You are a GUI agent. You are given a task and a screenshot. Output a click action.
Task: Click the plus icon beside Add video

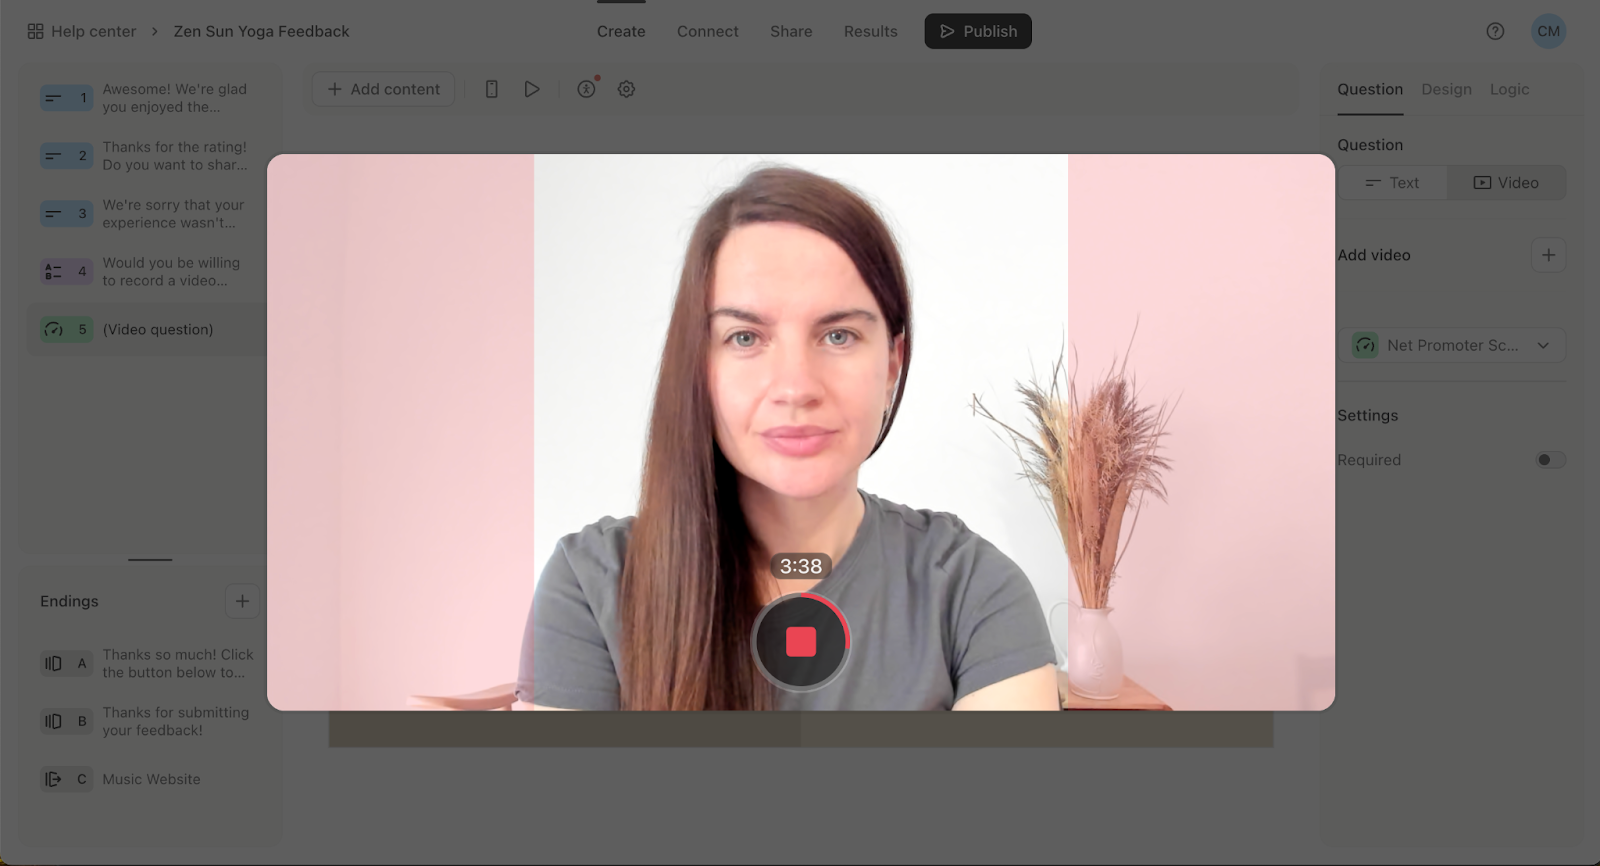[1548, 255]
